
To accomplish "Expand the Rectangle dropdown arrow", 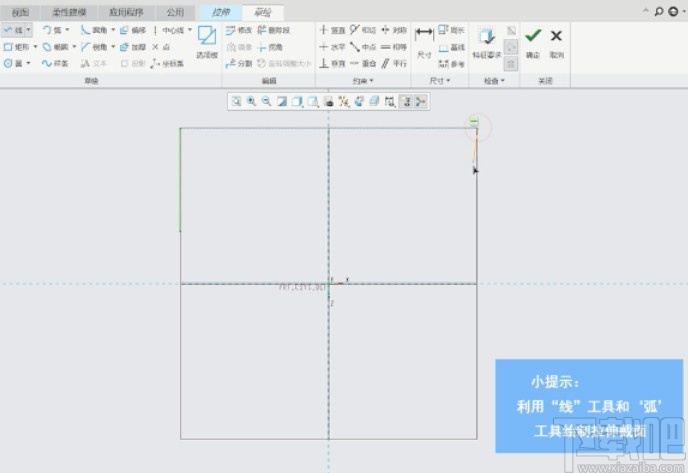I will 35,47.
